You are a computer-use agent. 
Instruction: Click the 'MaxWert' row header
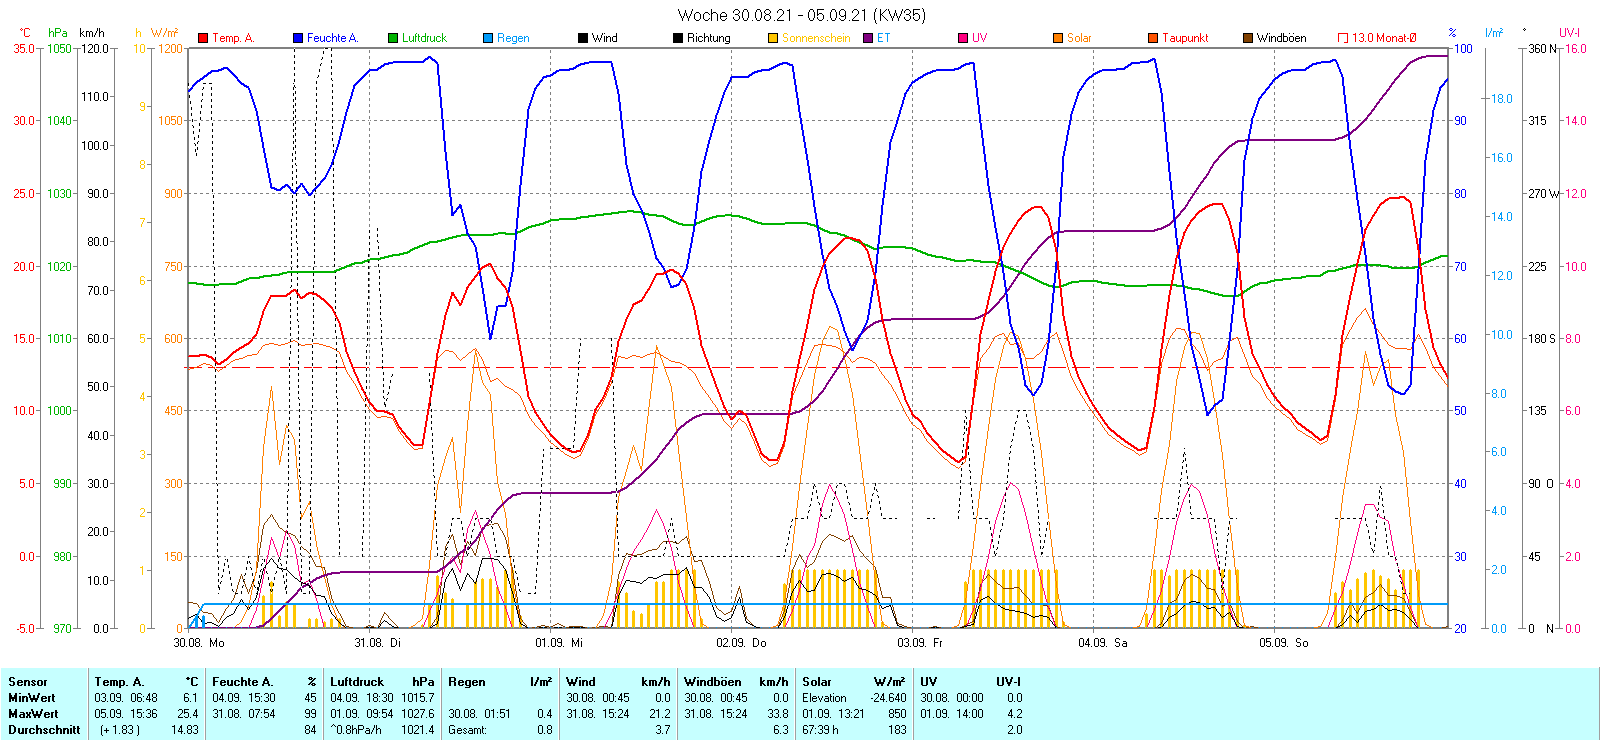pos(33,714)
